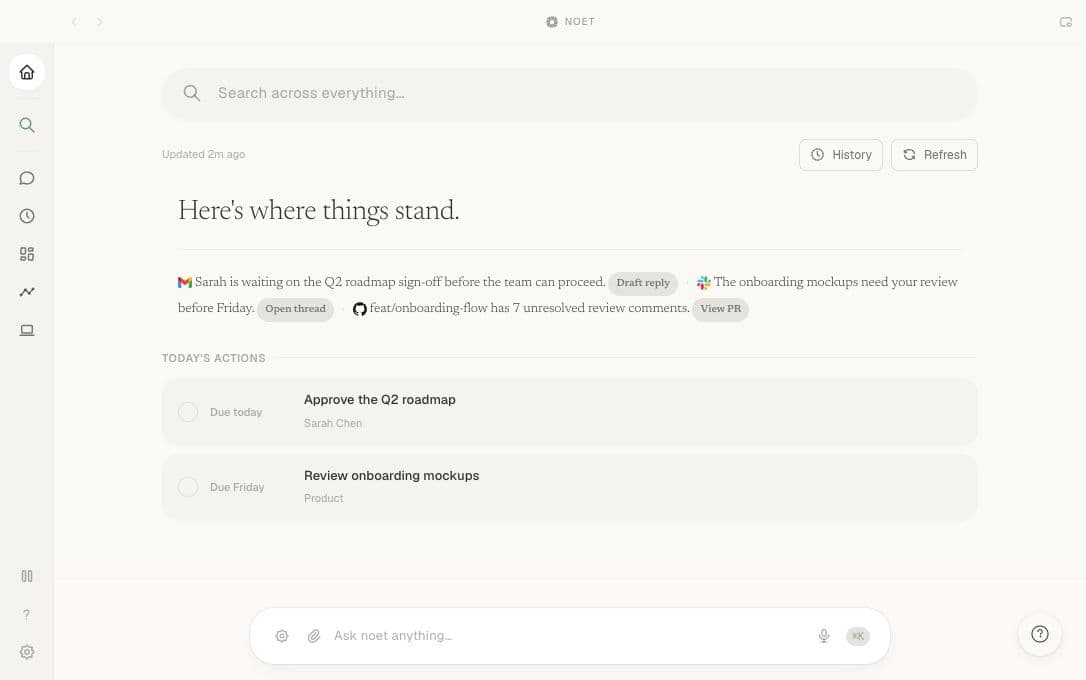The image size is (1086, 680).
Task: Open the laptop device icon in sidebar
Action: (x=27, y=330)
